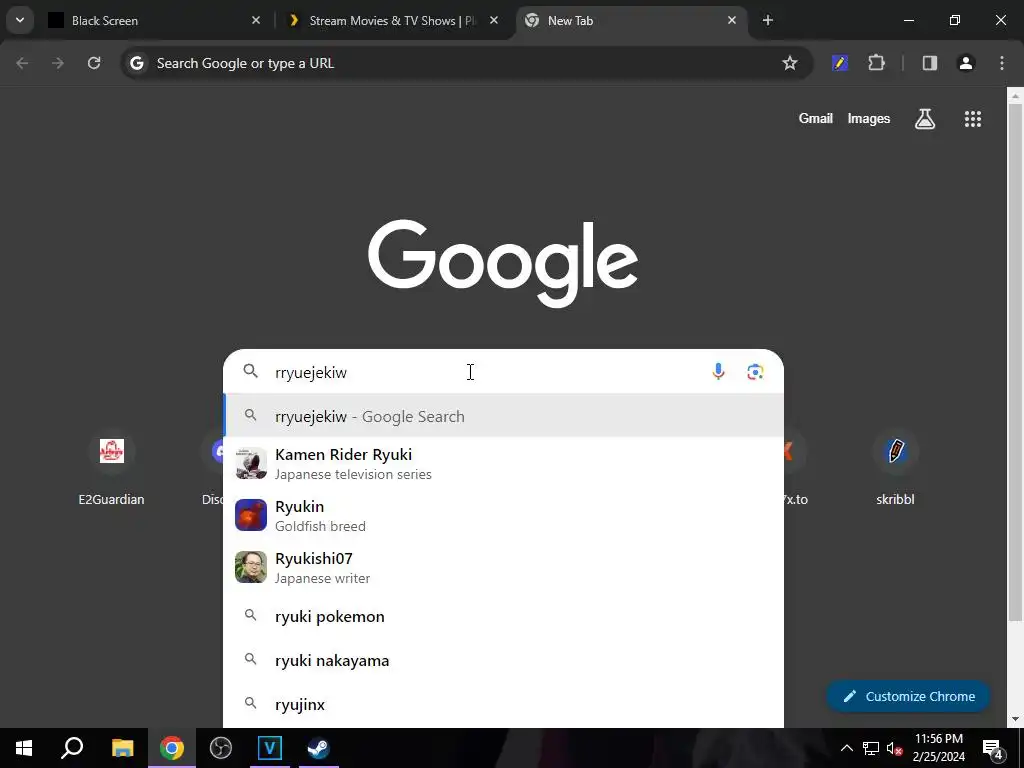Open the Windows Start menu
The height and width of the screenshot is (768, 1024).
pos(24,748)
